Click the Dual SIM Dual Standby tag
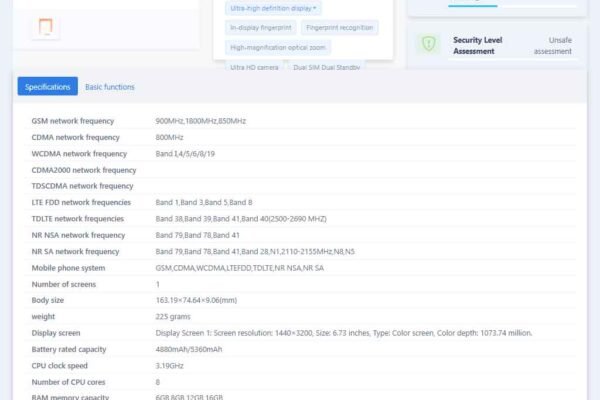The image size is (600, 400). [x=327, y=67]
